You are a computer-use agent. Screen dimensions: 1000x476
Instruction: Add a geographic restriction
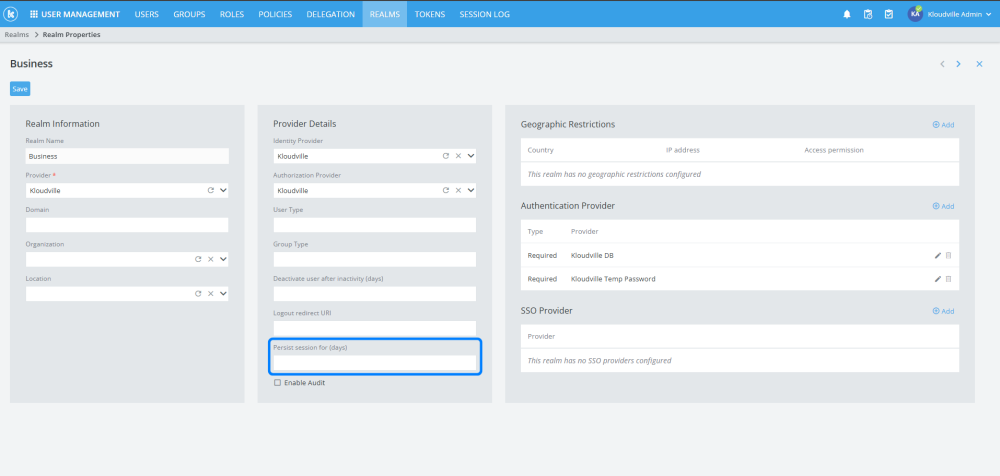click(943, 125)
